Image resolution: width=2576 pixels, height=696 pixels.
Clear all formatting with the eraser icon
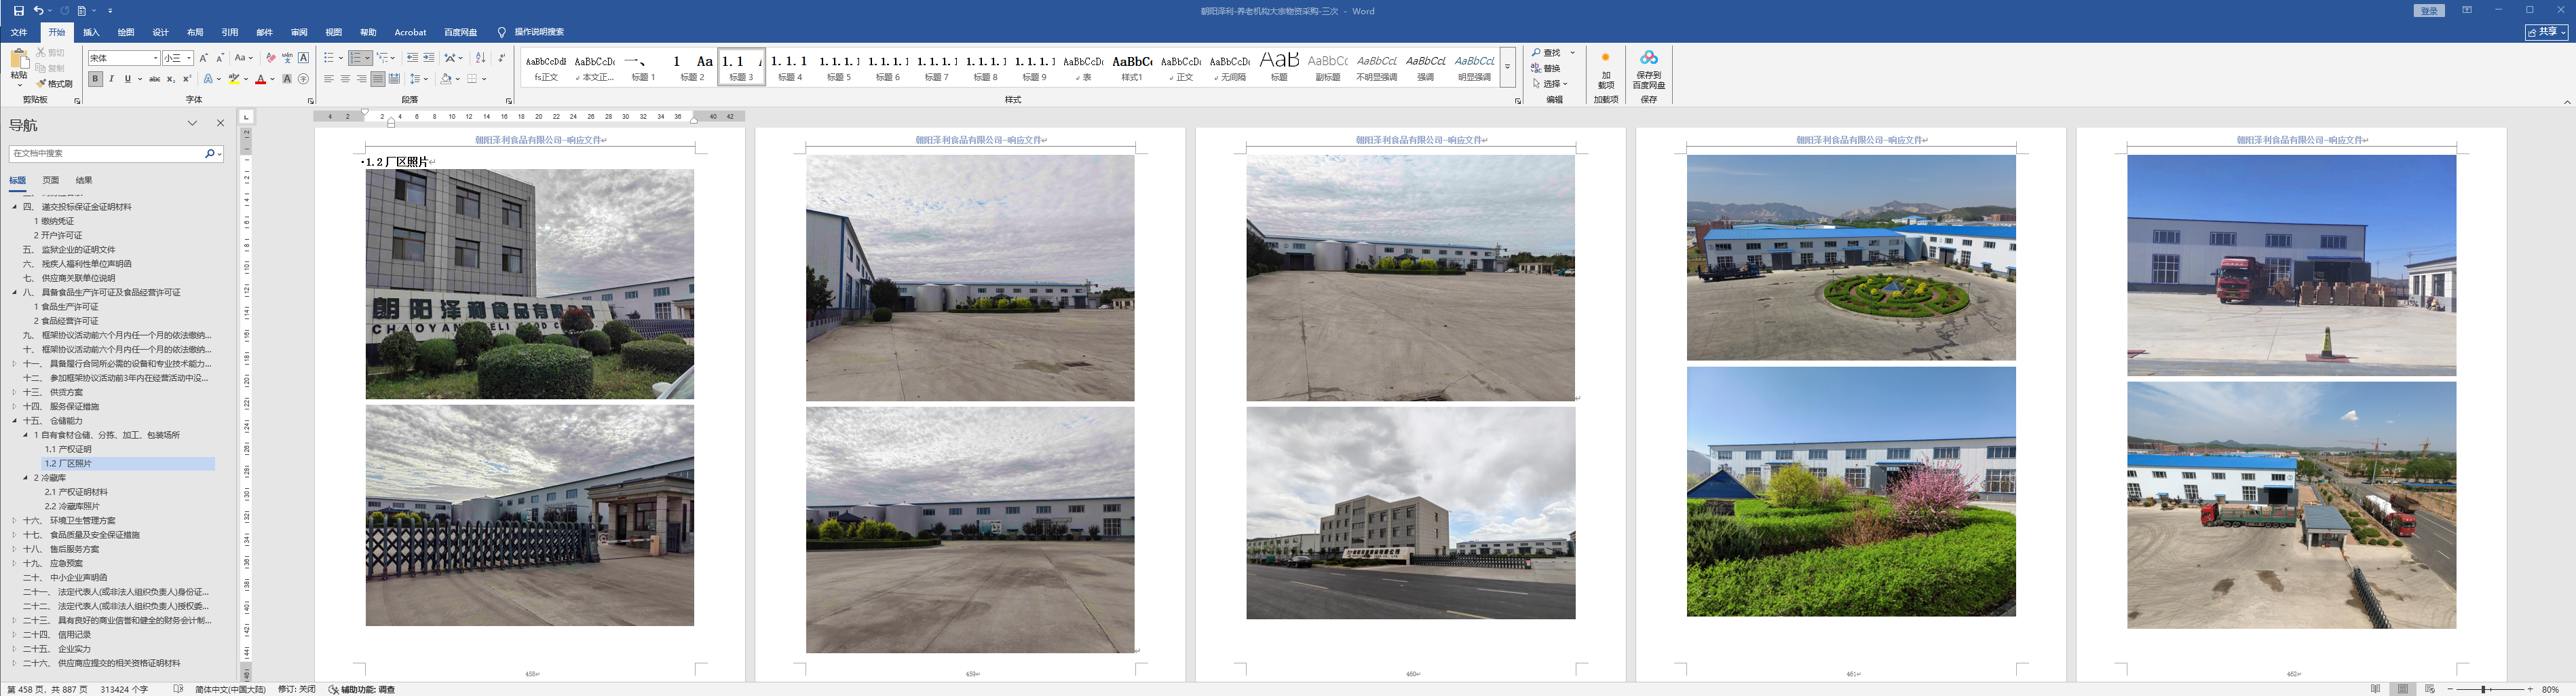pyautogui.click(x=270, y=58)
